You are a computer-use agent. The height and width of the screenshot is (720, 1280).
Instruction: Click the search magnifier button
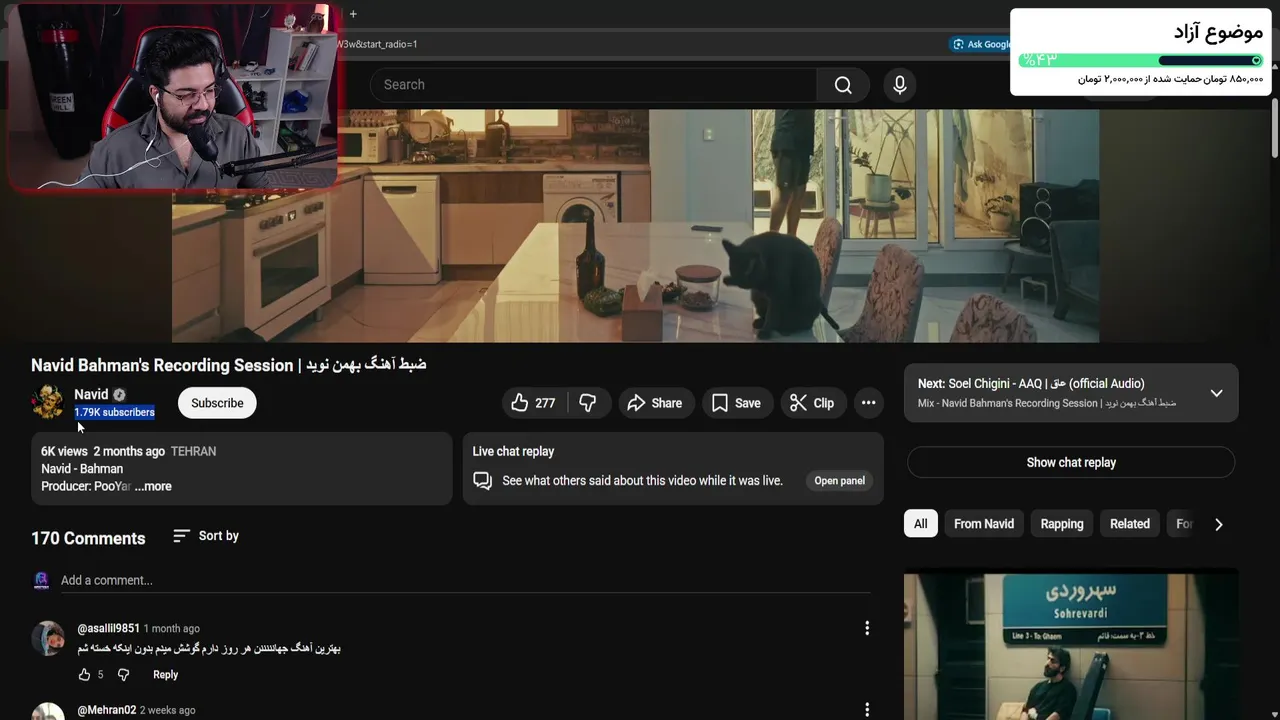(843, 85)
